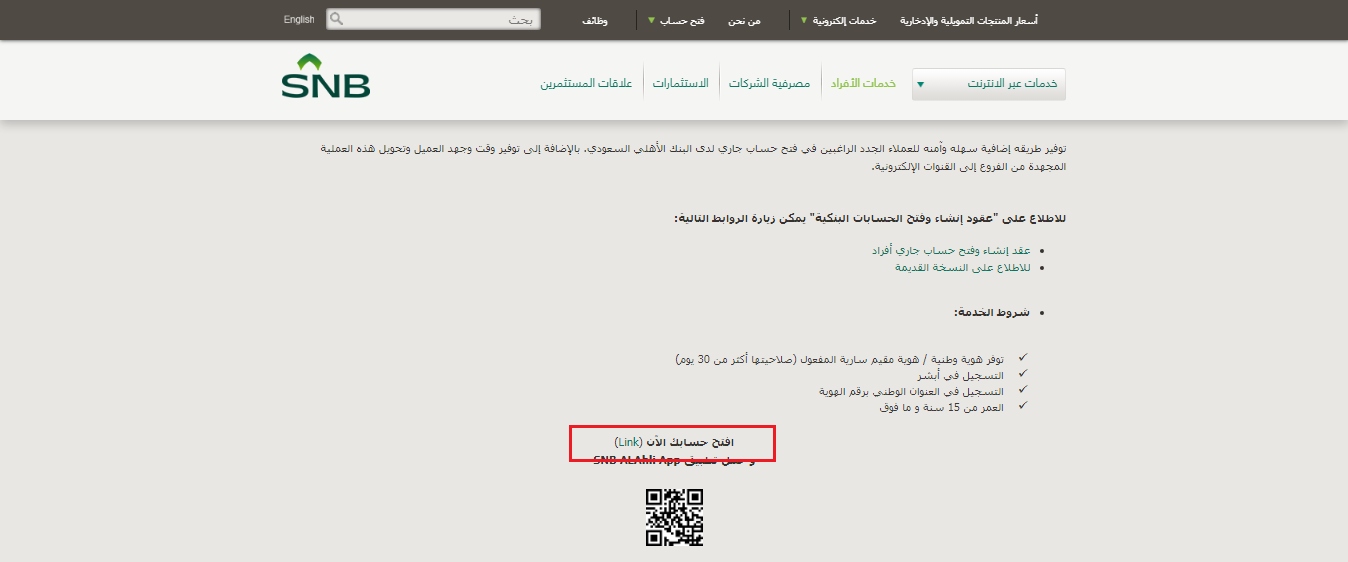Open the وظائف careers page
The width and height of the screenshot is (1348, 562).
click(596, 20)
